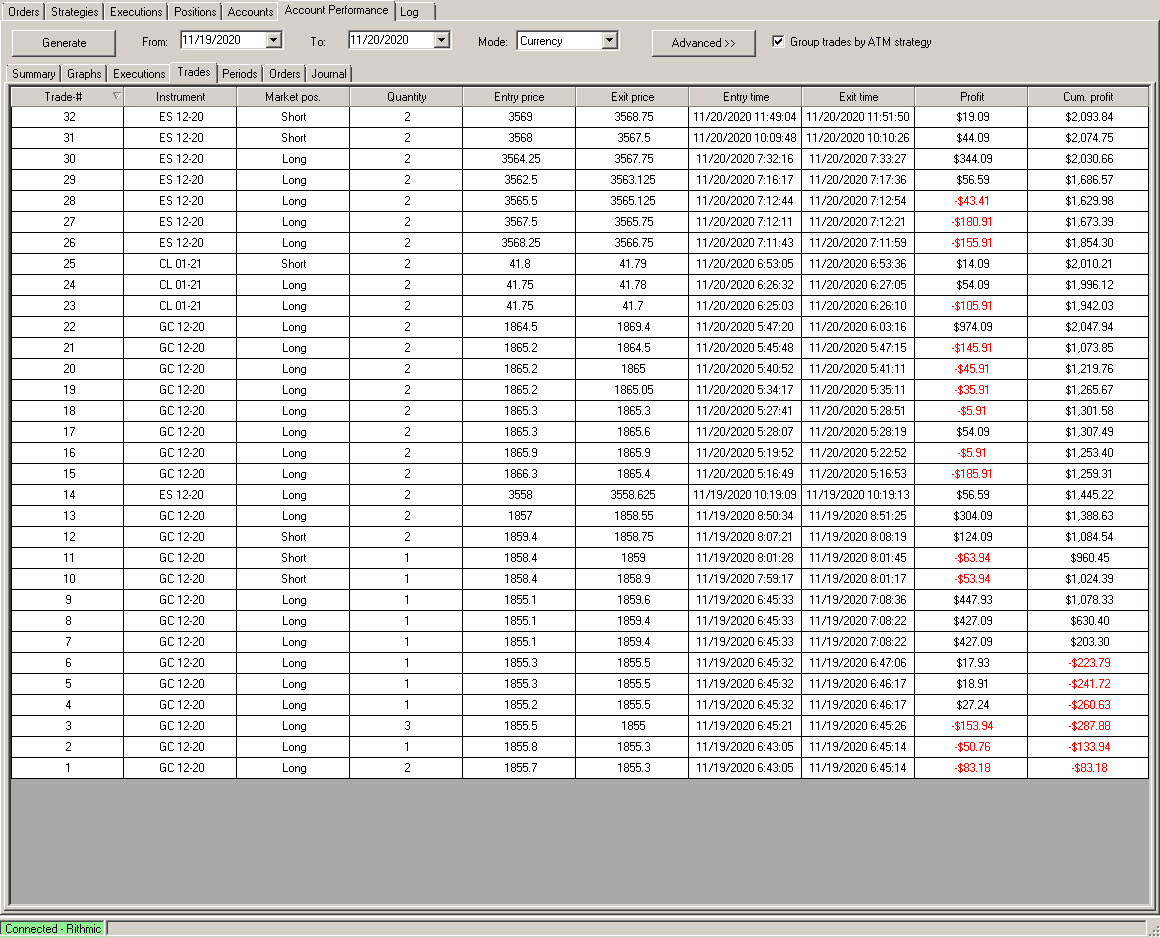
Task: Sort by Cum. profit column header
Action: pos(1088,97)
